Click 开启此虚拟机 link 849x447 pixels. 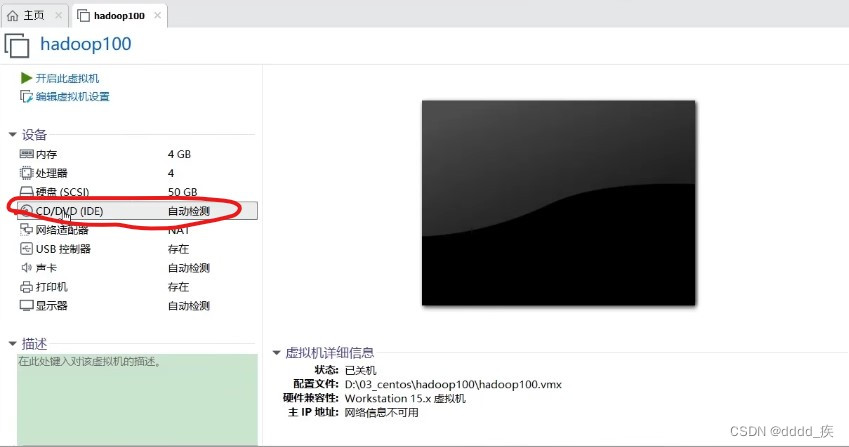tap(67, 78)
